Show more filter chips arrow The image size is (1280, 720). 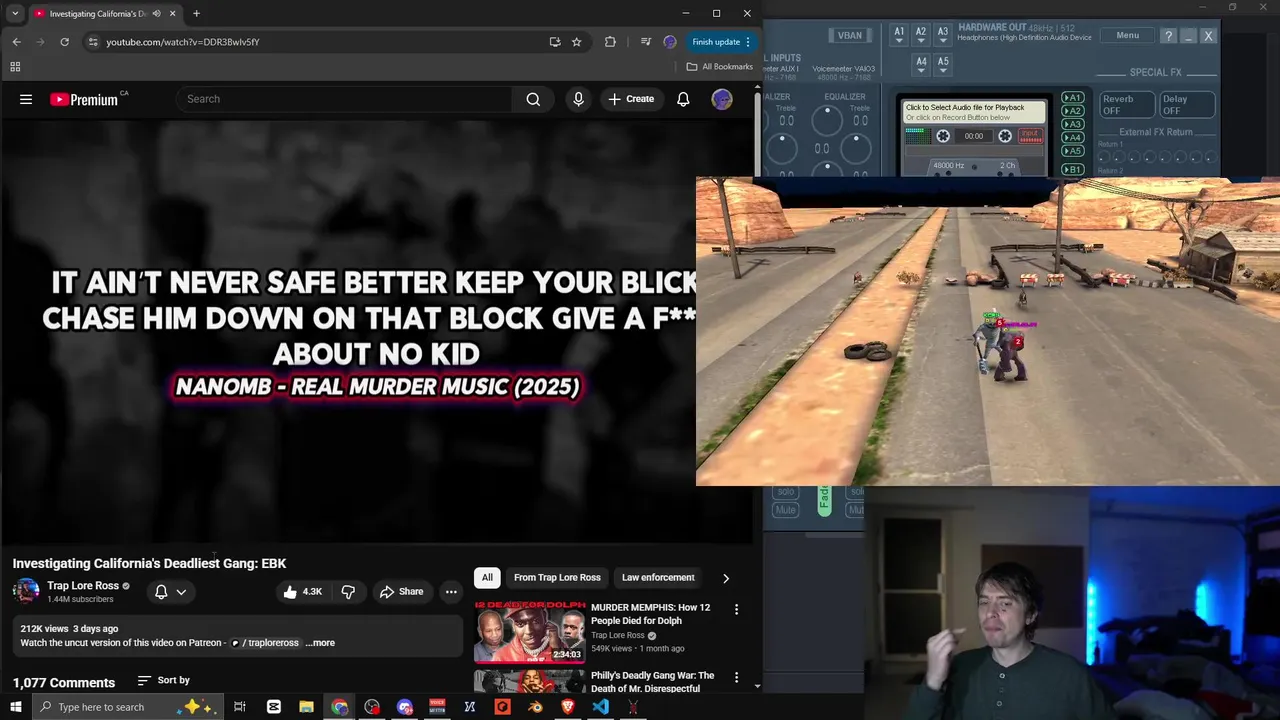click(726, 578)
